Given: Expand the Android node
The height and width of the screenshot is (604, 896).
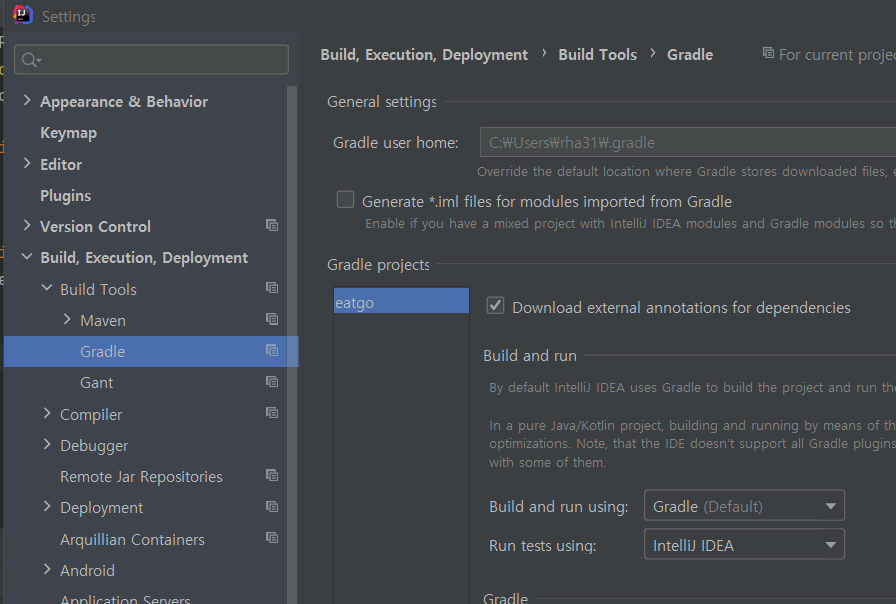Looking at the screenshot, I should [47, 569].
